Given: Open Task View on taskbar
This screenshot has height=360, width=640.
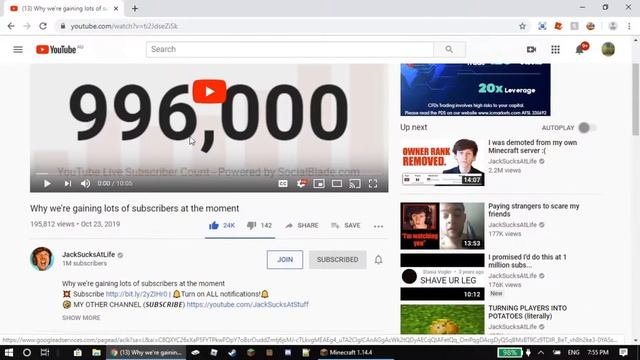Looking at the screenshot, I should [x=45, y=352].
